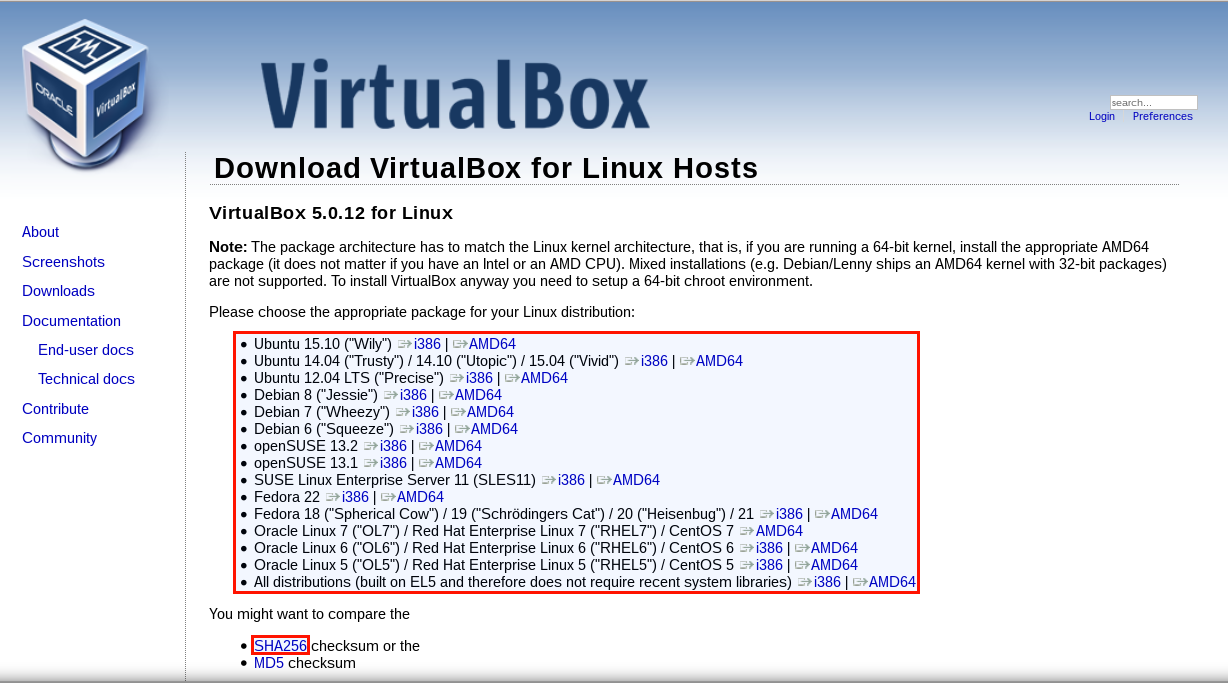This screenshot has height=683, width=1228.
Task: Download openSUSE 13.2 AMD64 package
Action: [x=458, y=446]
